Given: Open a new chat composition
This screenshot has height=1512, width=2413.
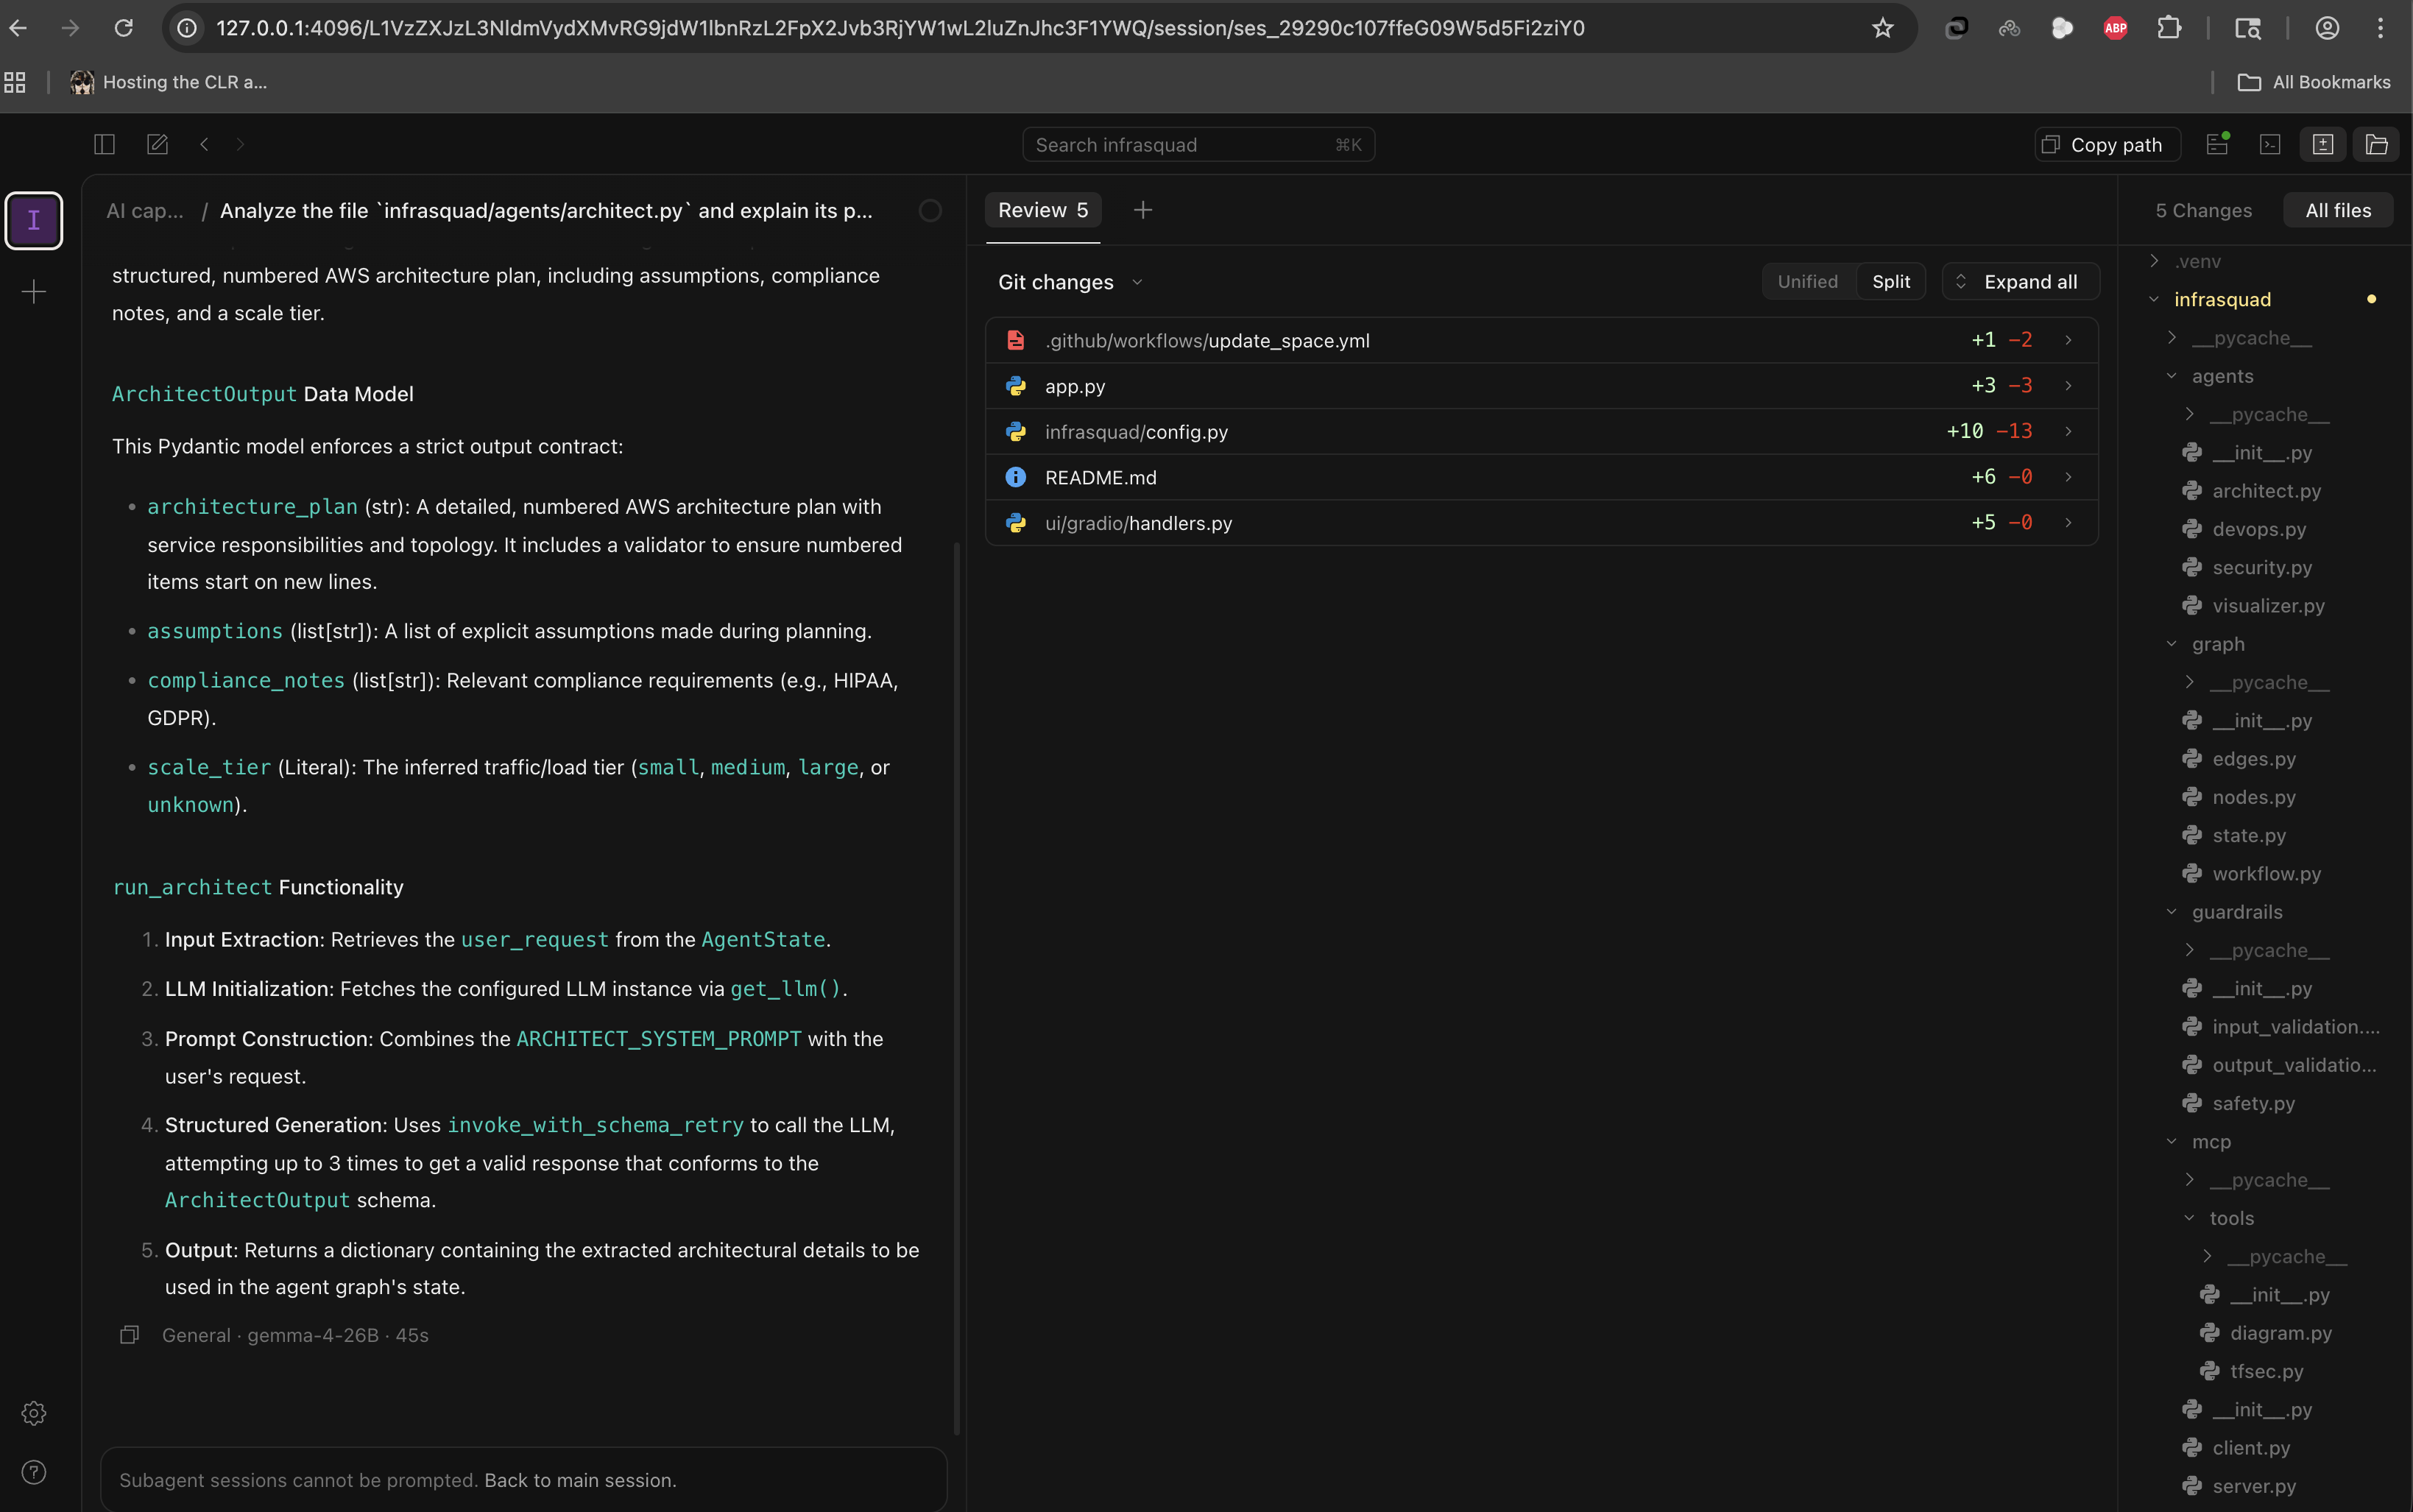Looking at the screenshot, I should click(x=156, y=144).
